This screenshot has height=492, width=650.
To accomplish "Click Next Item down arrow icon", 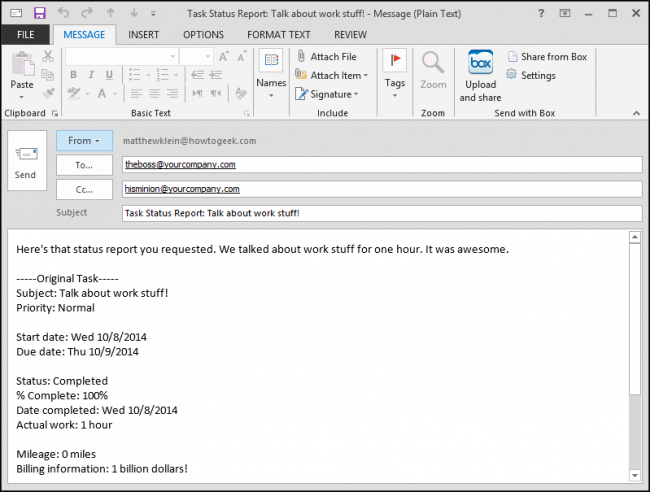I will (134, 13).
